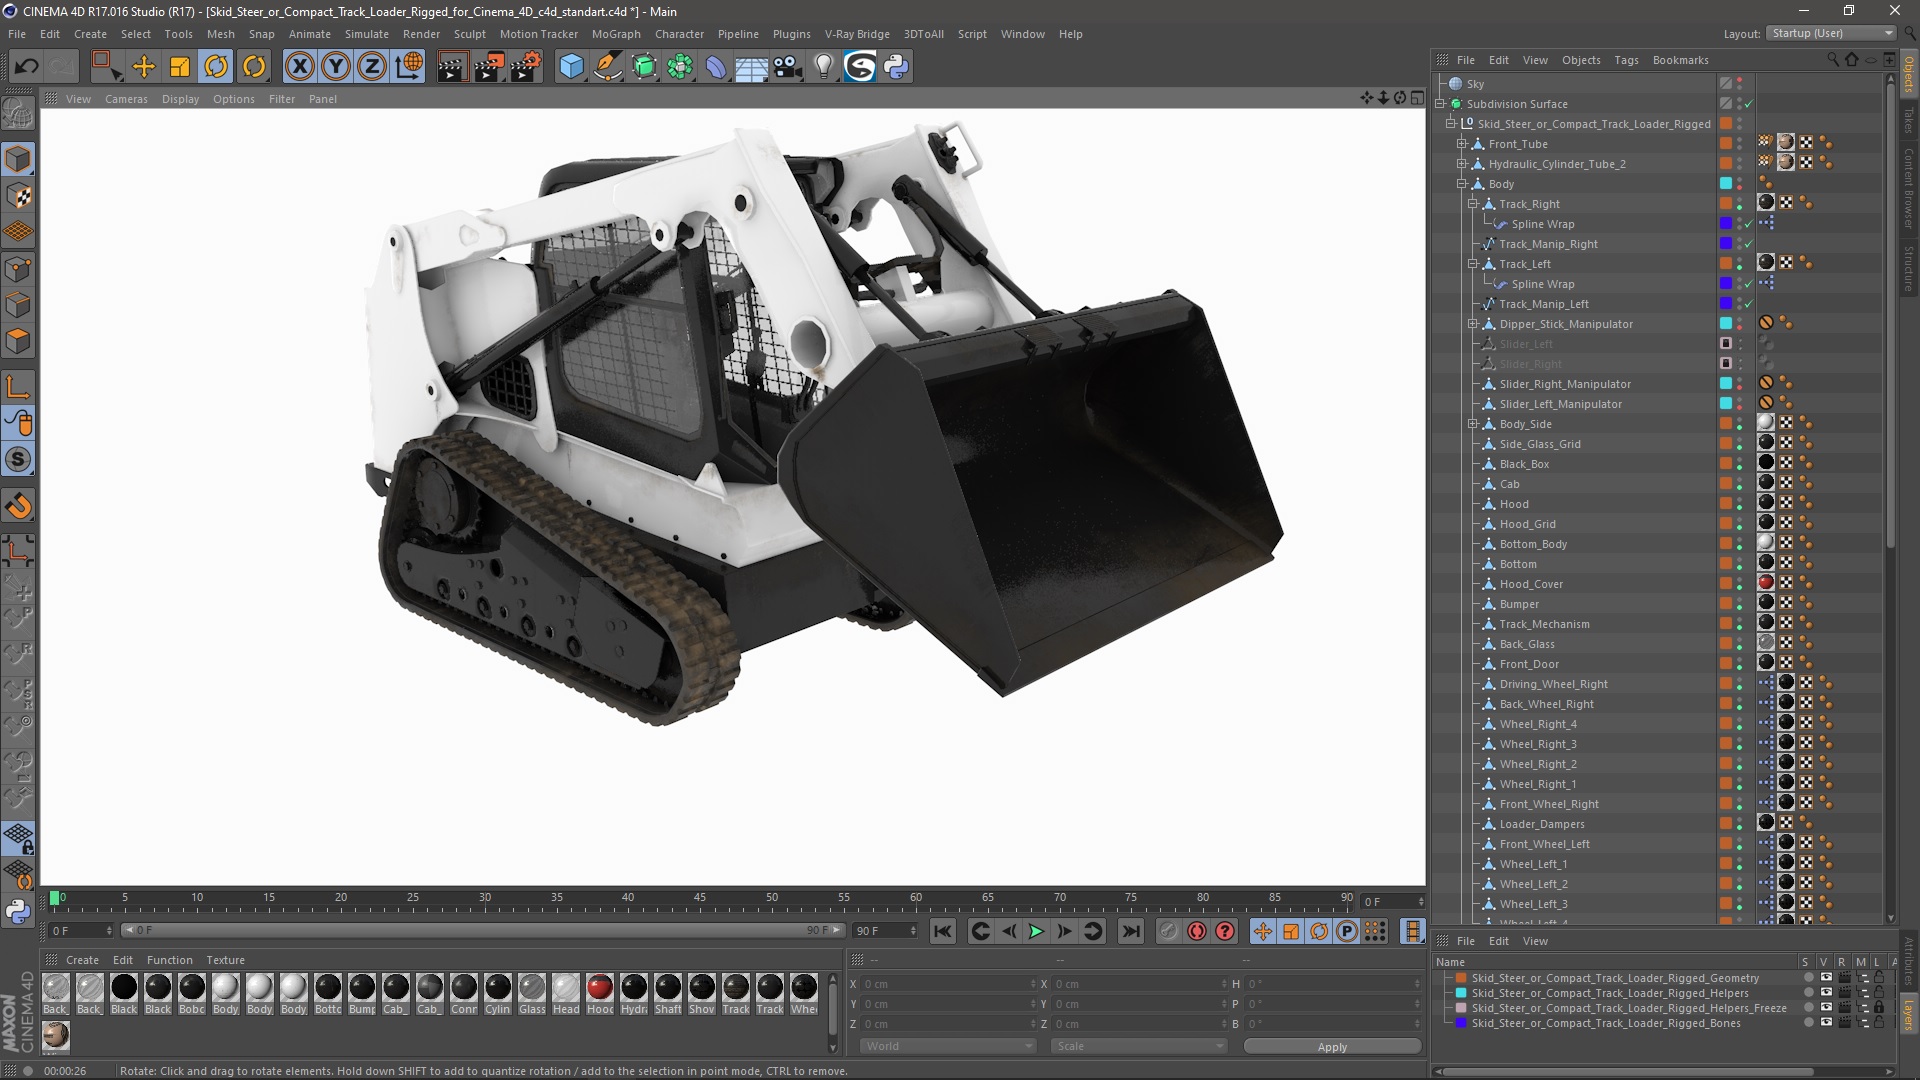Open the Edit Render Settings icon
The image size is (1920, 1080).
point(526,67)
